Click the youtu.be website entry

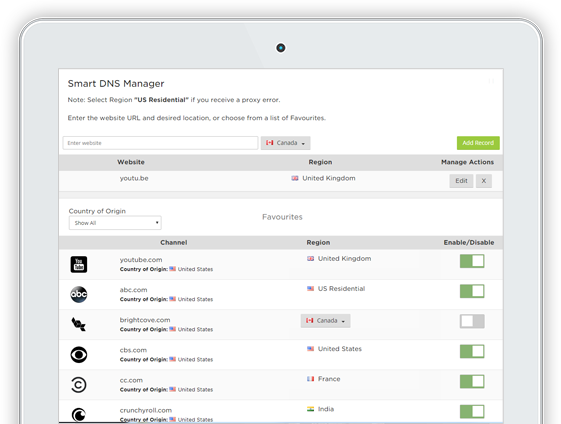click(x=134, y=178)
